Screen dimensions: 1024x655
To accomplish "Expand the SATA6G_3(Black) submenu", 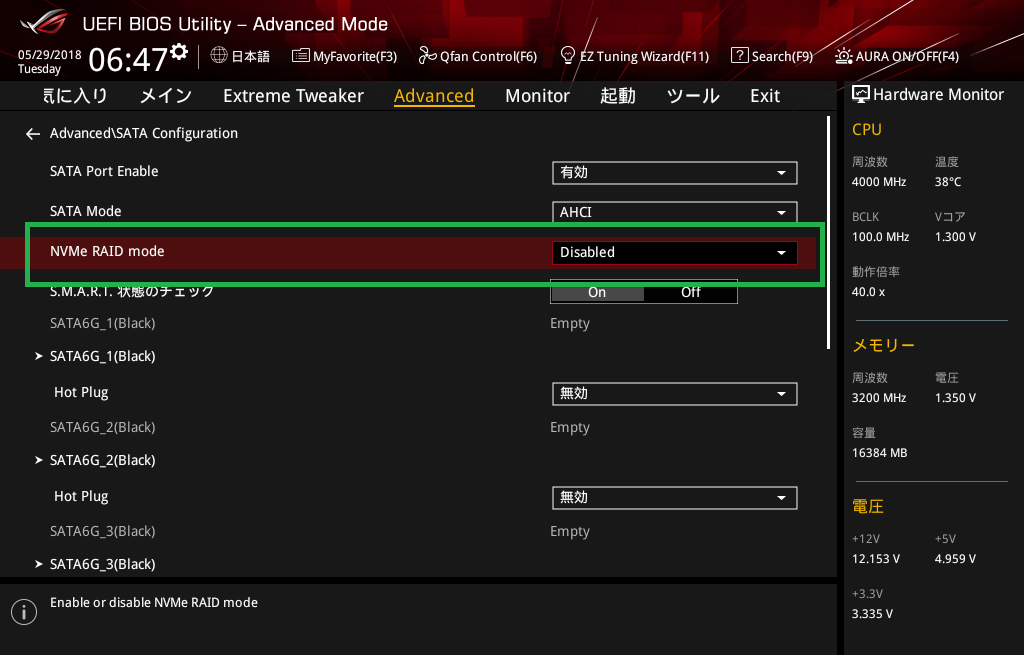I will tap(103, 564).
